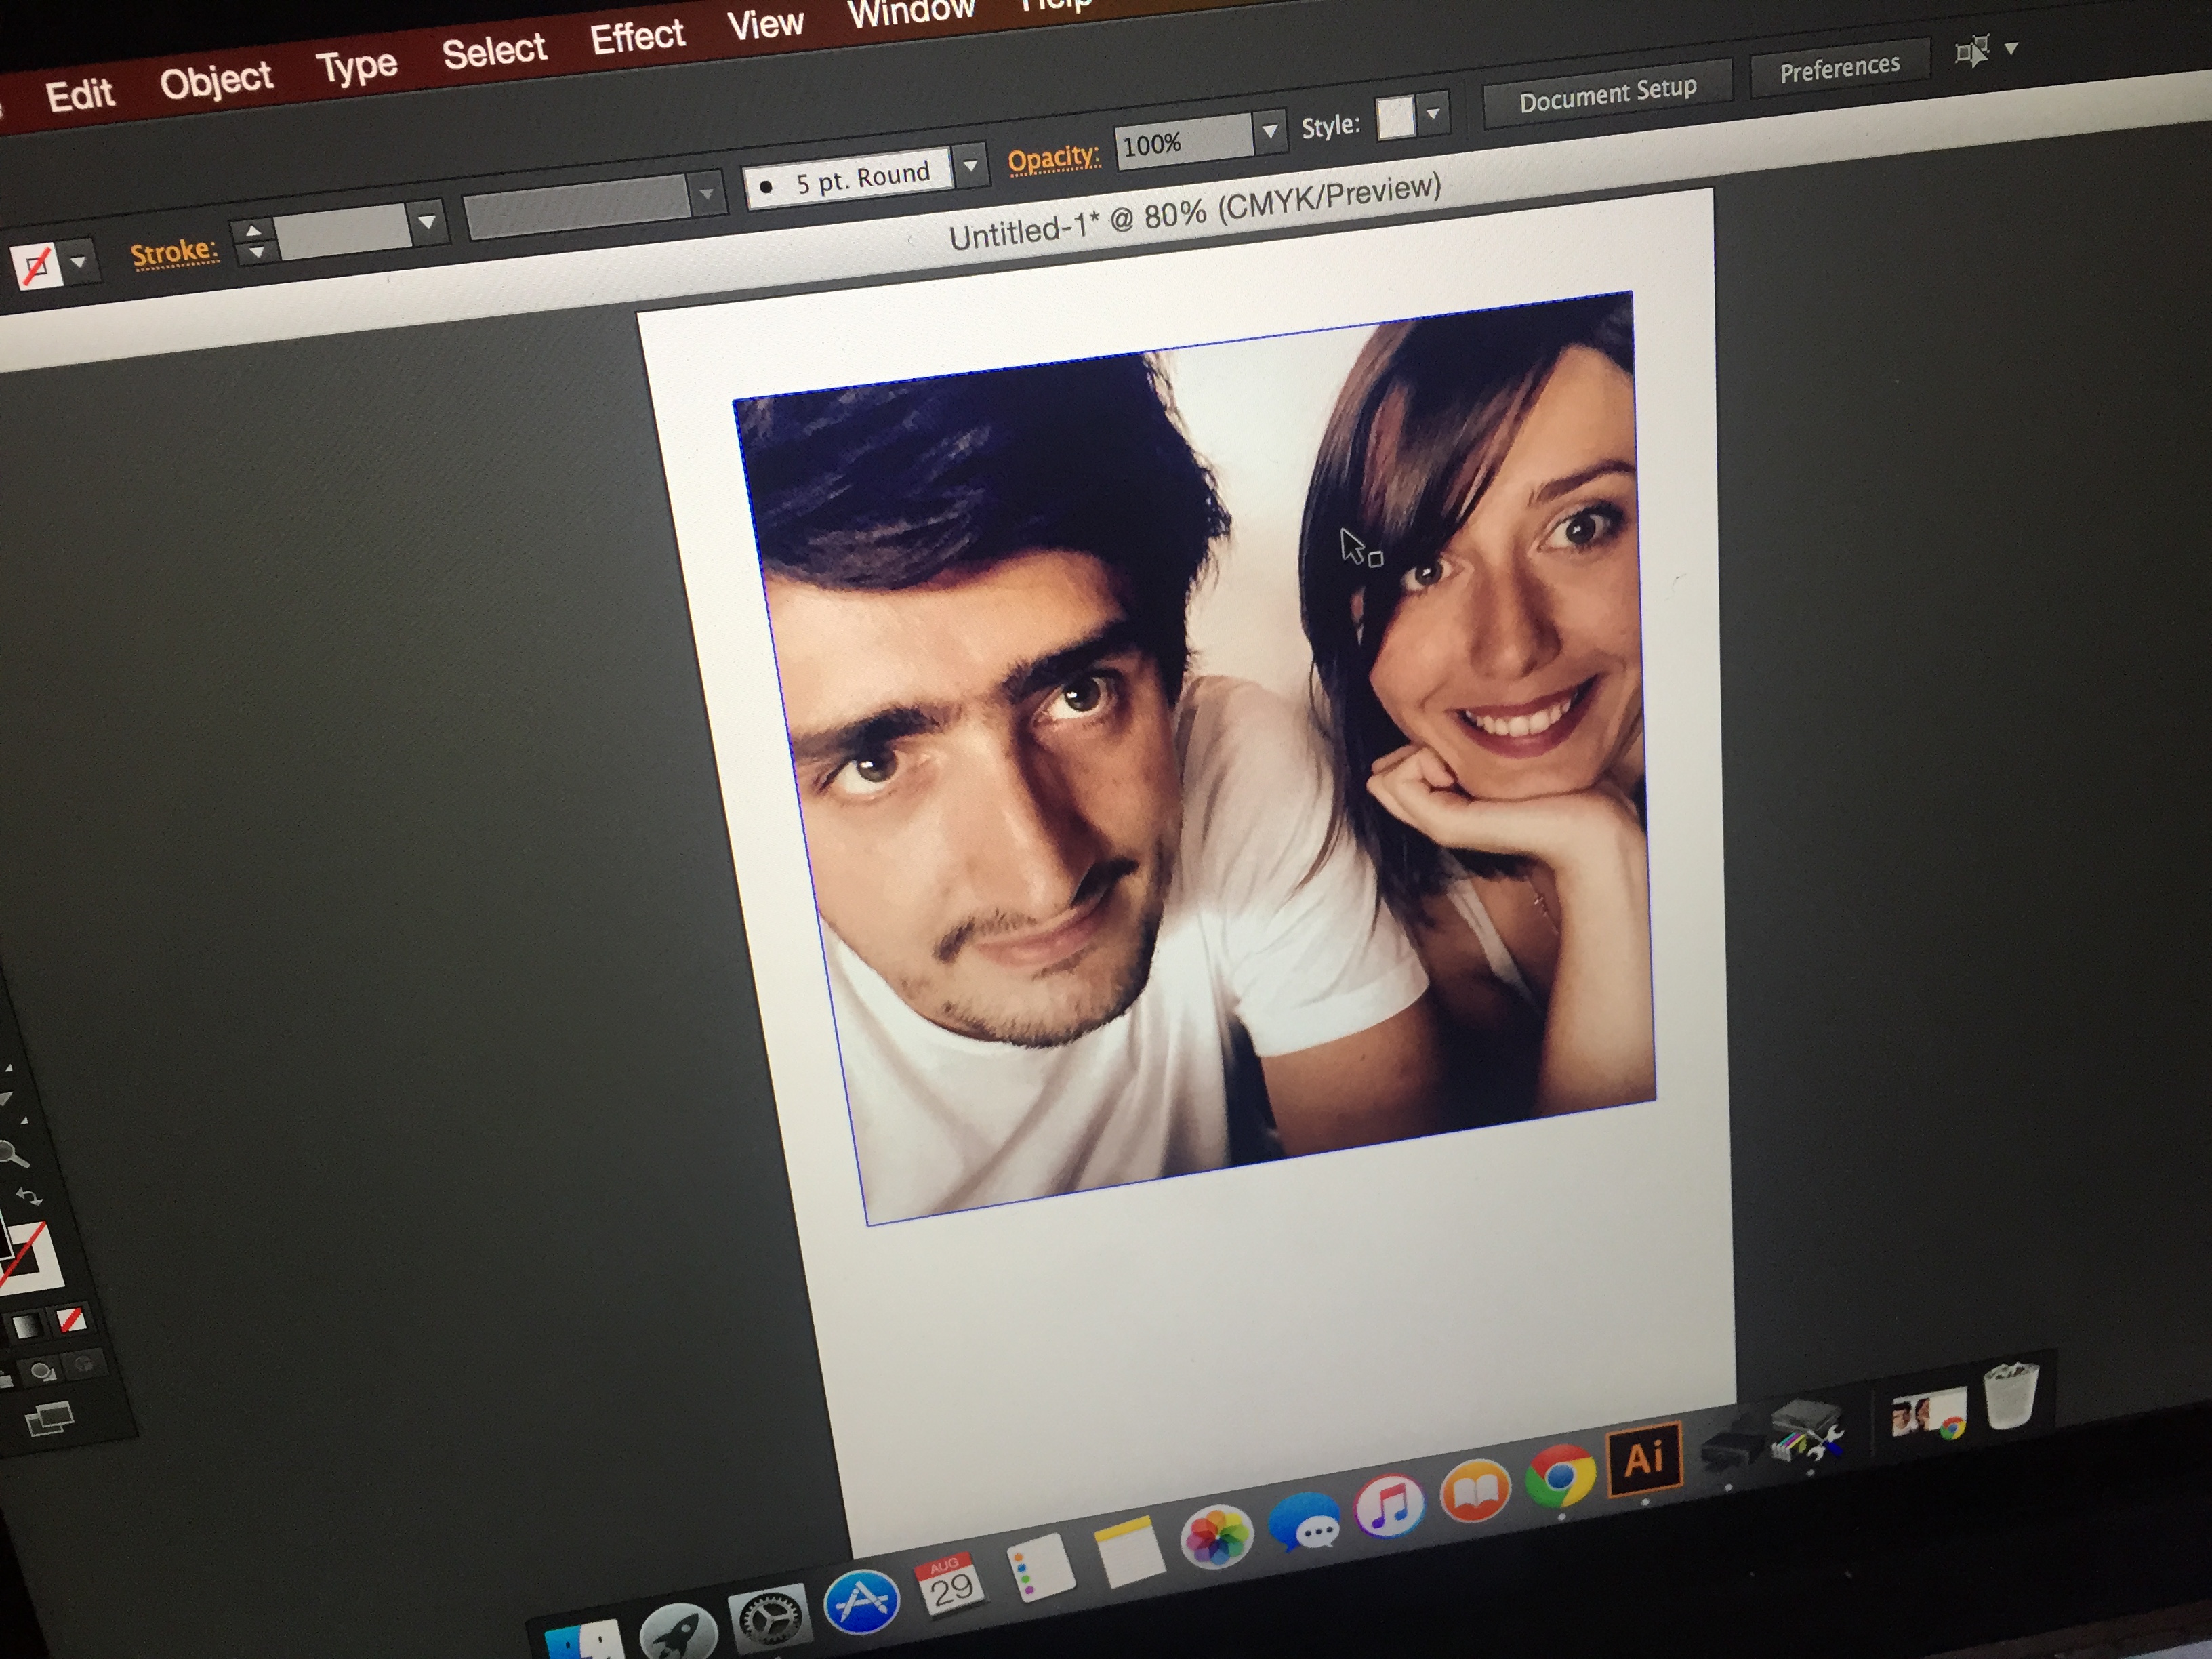Click the Adobe Illustrator dock icon

(1643, 1459)
